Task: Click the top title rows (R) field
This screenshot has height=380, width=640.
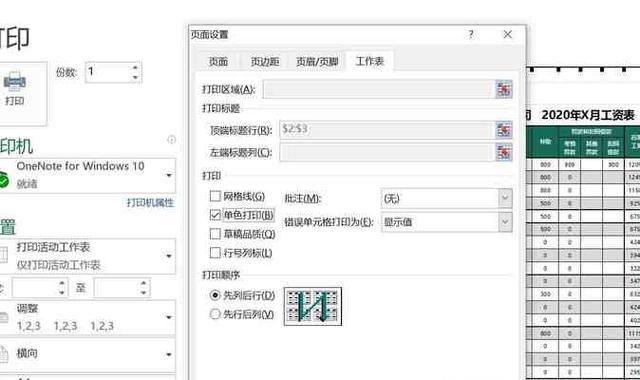Action: tap(387, 130)
